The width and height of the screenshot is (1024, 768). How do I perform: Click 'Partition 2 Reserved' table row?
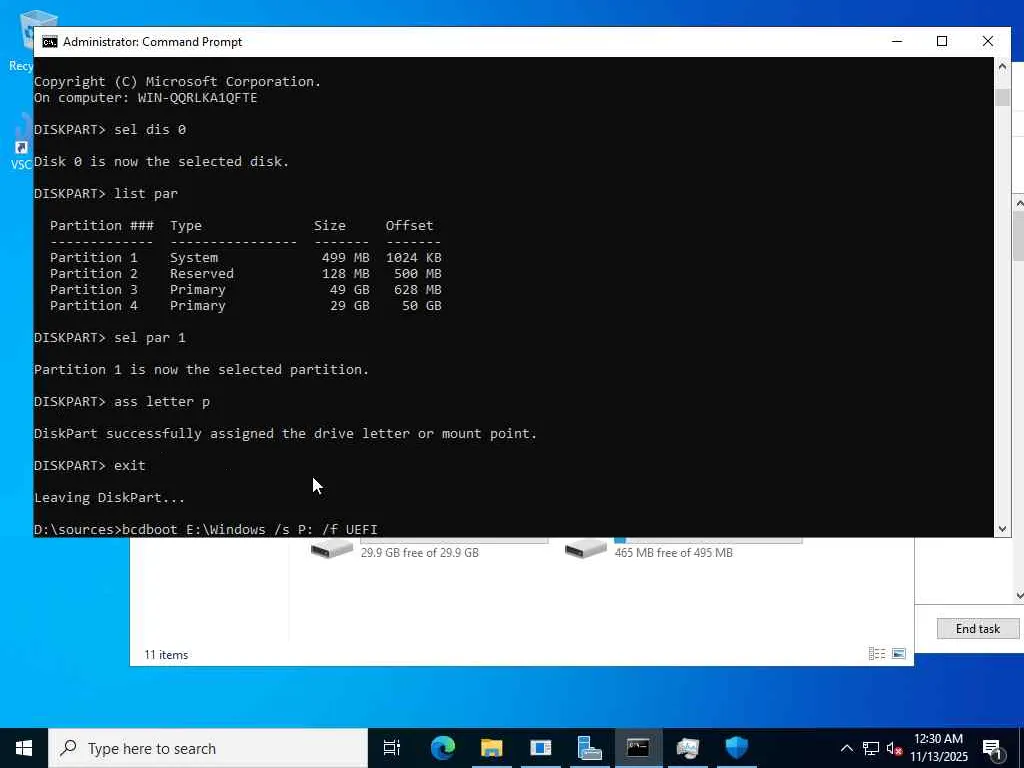coord(246,274)
